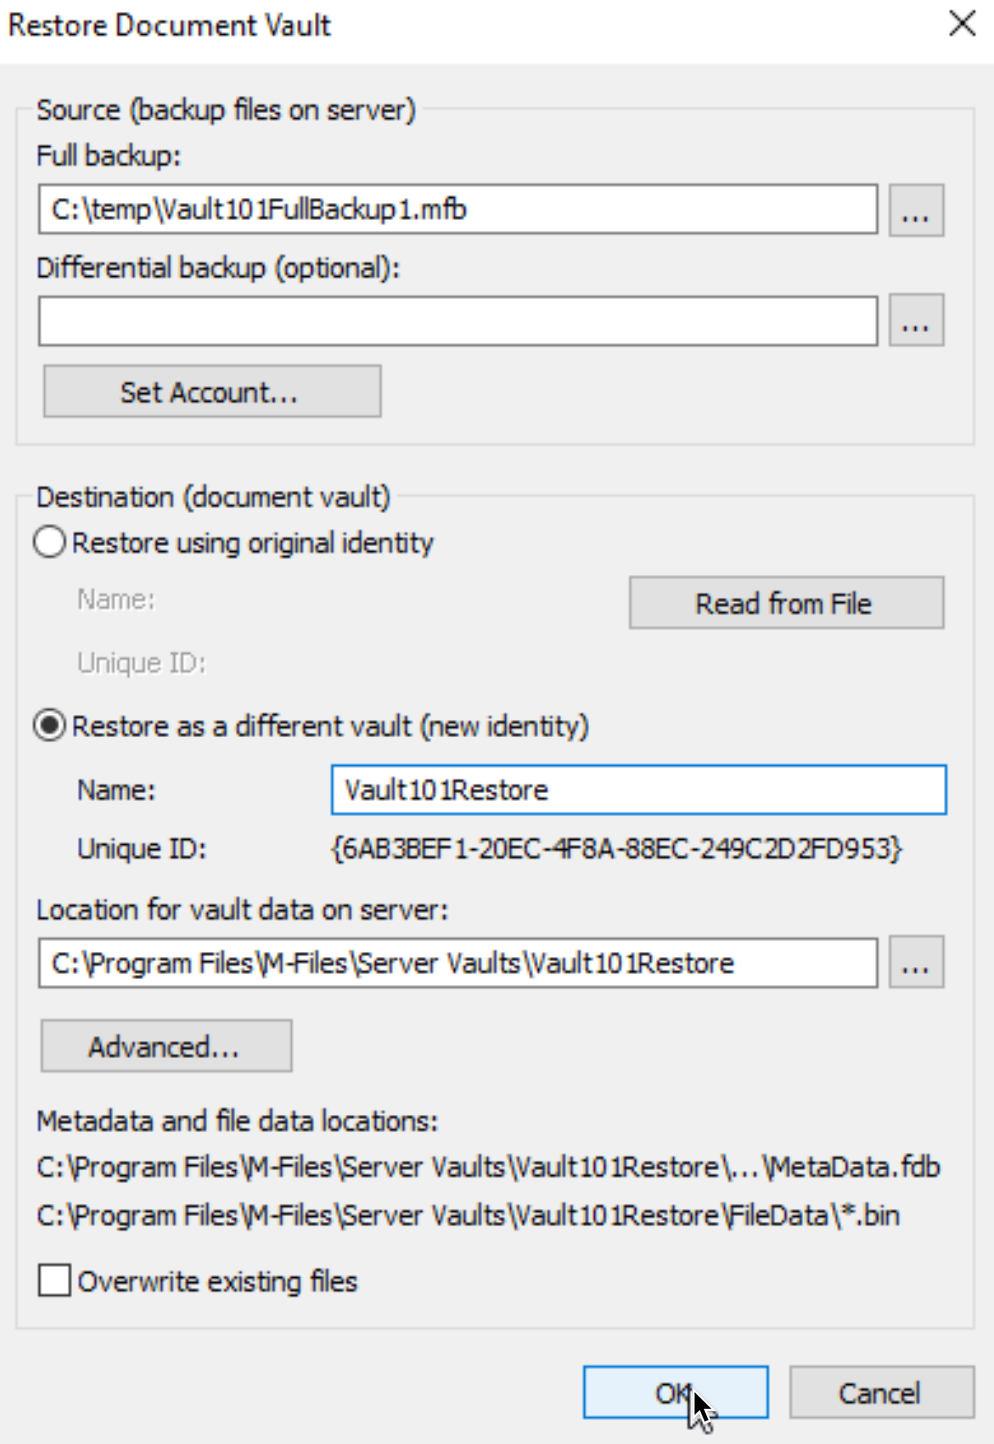This screenshot has width=994, height=1444.
Task: Click the Unique ID GUID text
Action: [x=616, y=849]
